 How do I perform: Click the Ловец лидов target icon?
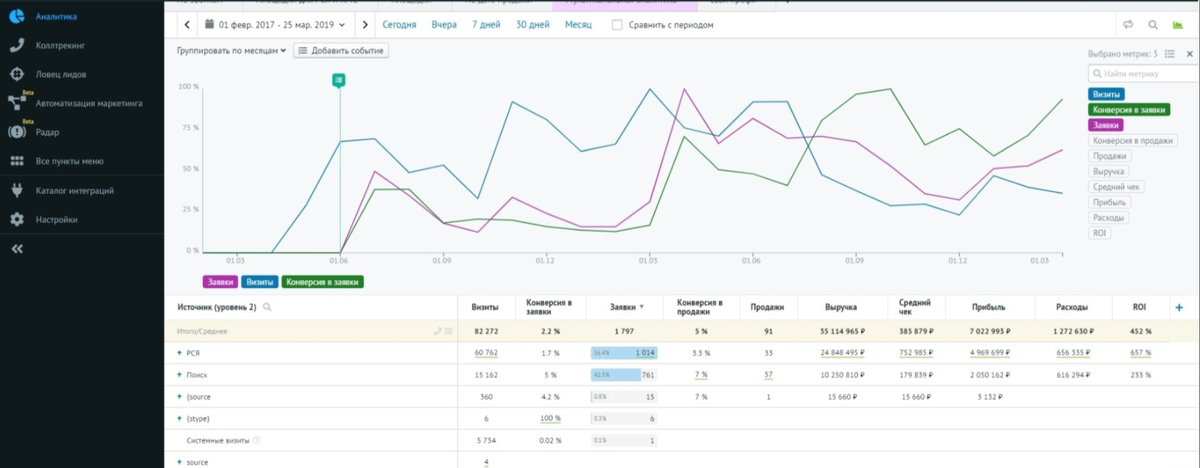pos(16,74)
